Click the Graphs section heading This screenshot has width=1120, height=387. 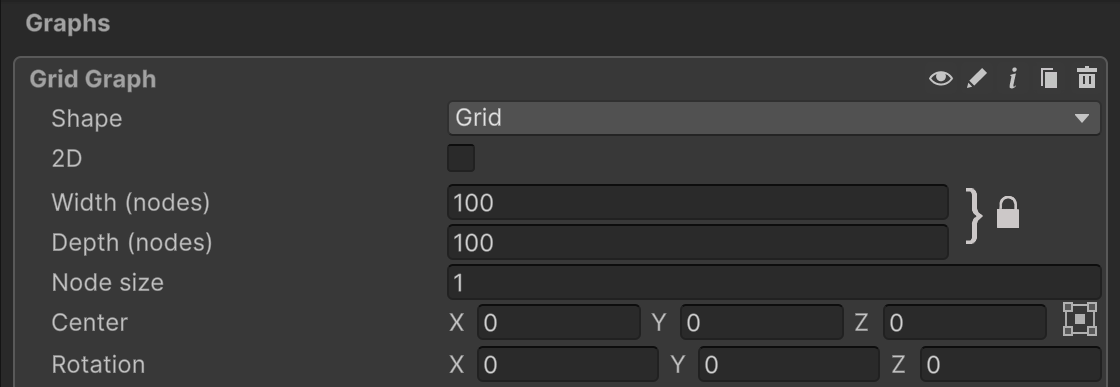click(x=68, y=23)
